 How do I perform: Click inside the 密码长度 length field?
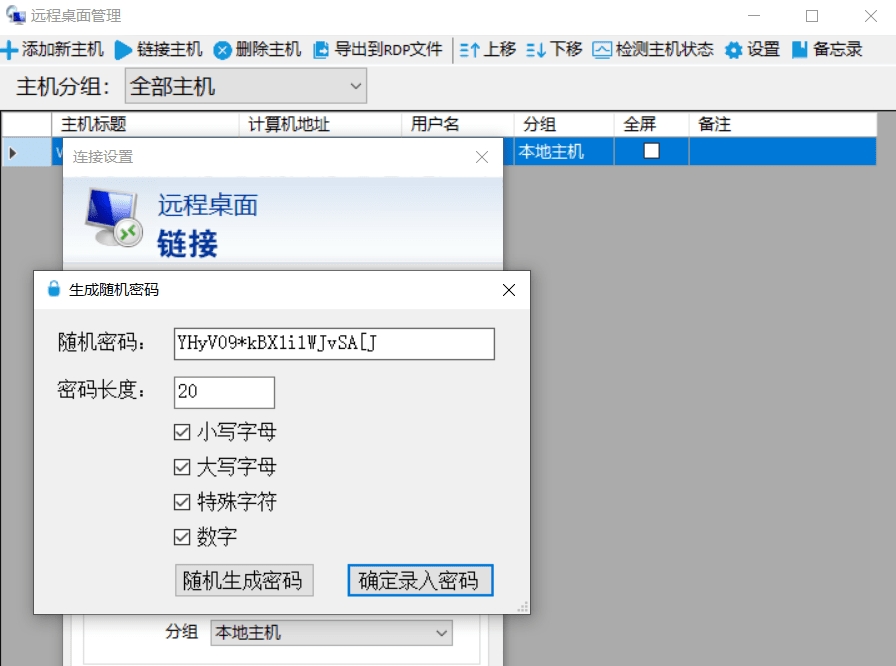tap(222, 392)
